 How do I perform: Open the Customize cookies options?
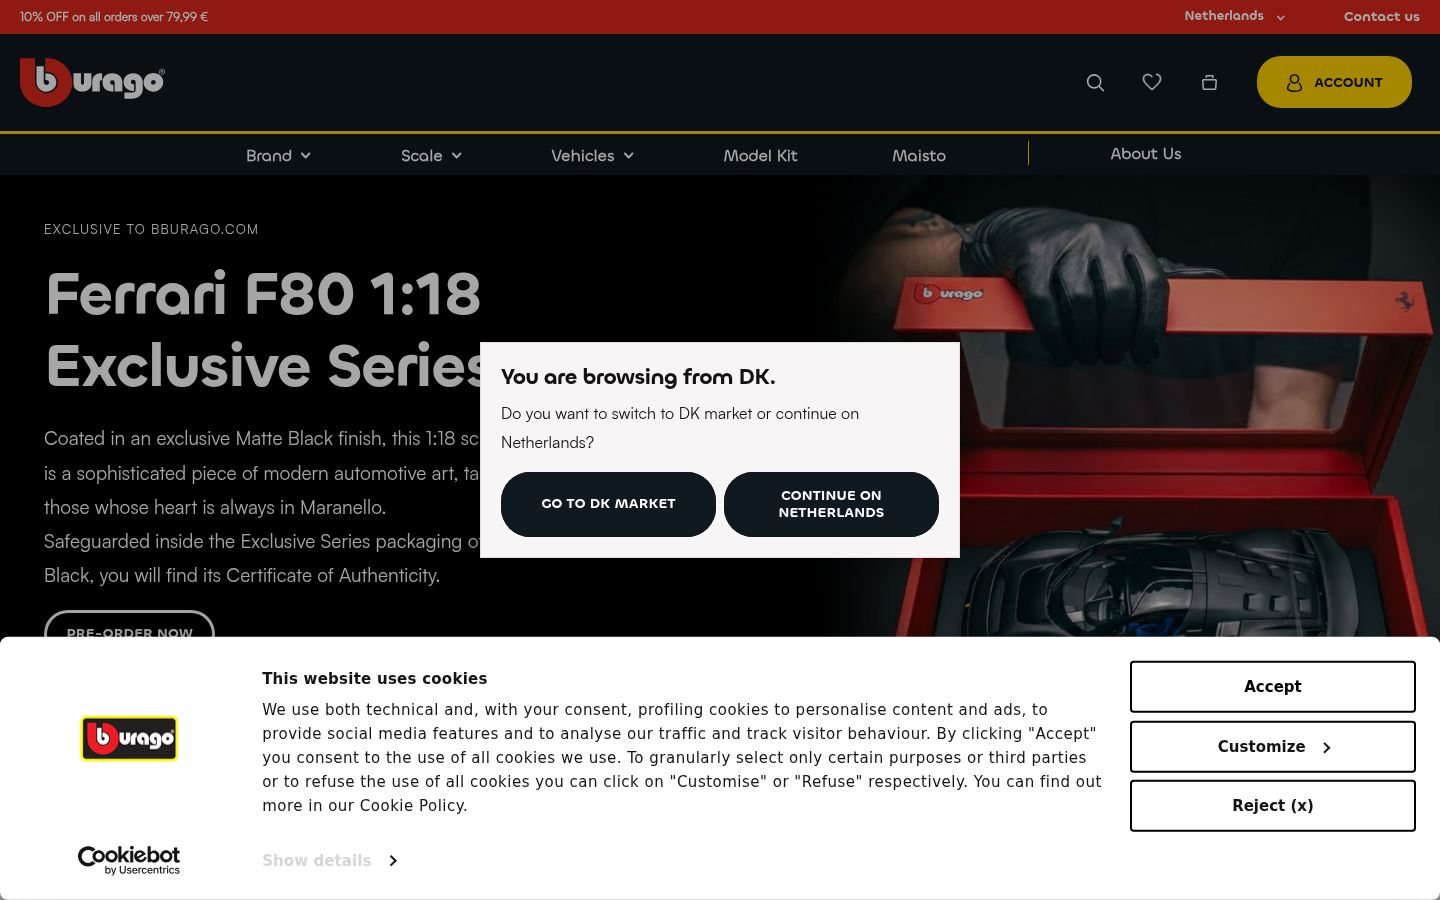(x=1272, y=747)
